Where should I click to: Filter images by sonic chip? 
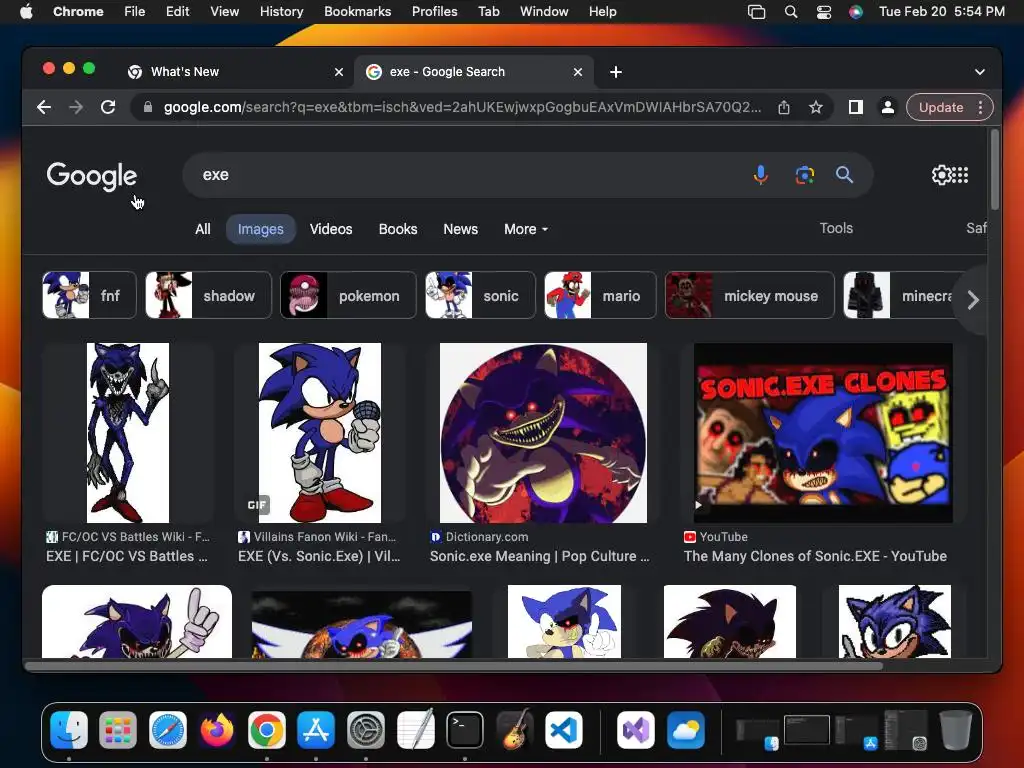coord(480,295)
